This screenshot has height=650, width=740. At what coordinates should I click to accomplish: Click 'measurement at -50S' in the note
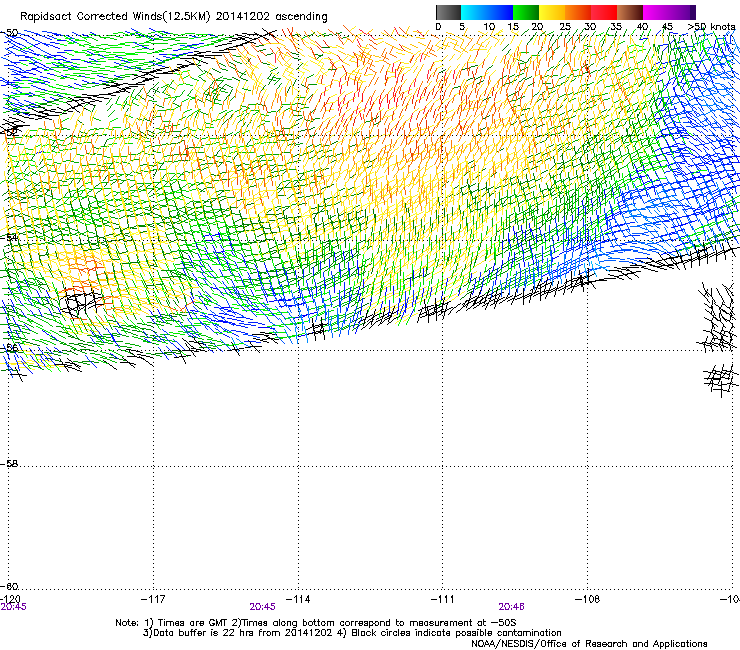[x=462, y=623]
